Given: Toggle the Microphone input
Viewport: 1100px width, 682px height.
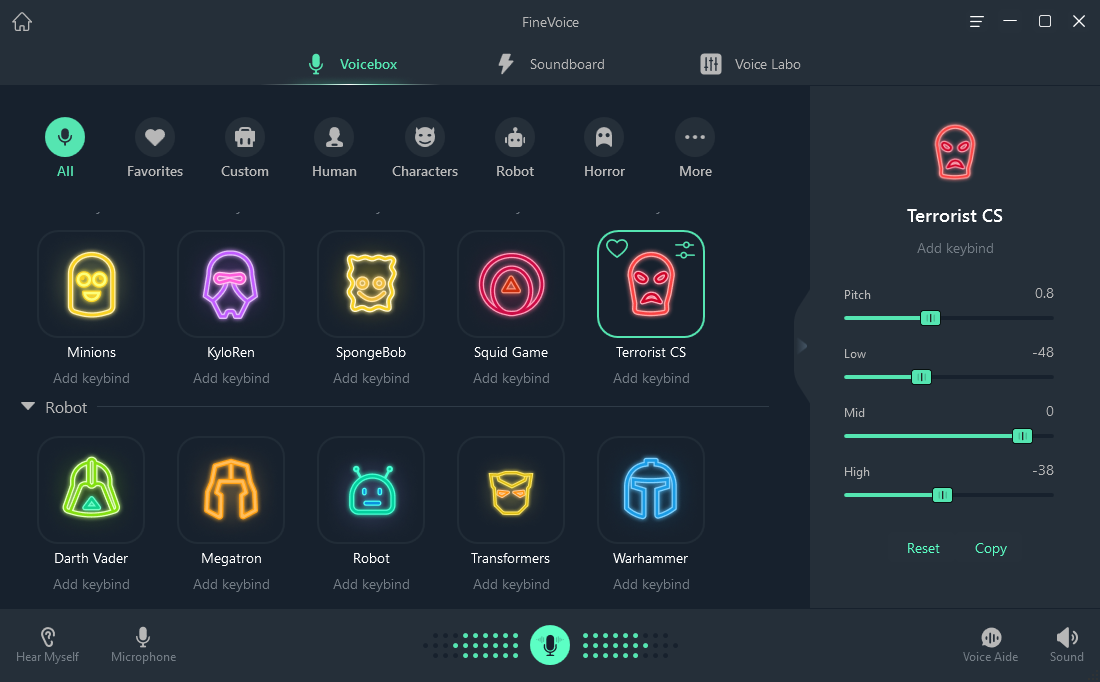Looking at the screenshot, I should [143, 645].
